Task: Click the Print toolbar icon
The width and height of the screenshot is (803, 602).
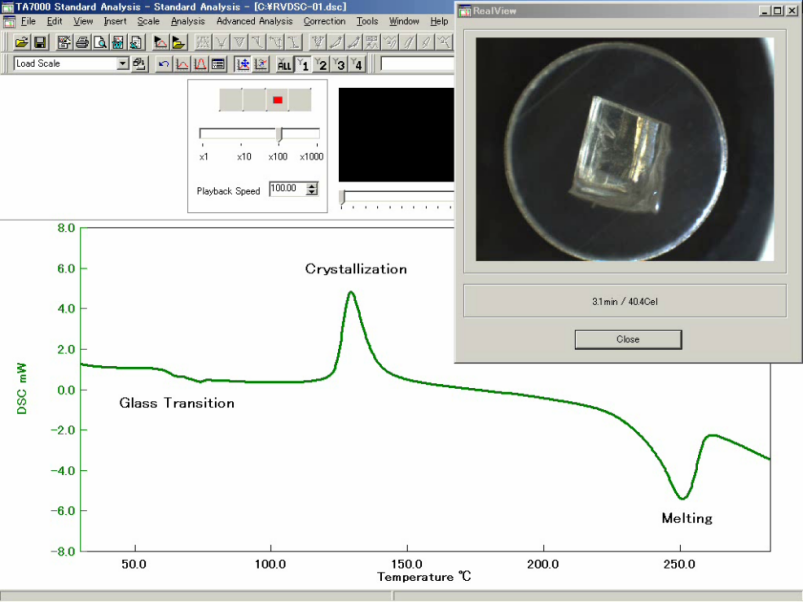Action: pos(82,42)
